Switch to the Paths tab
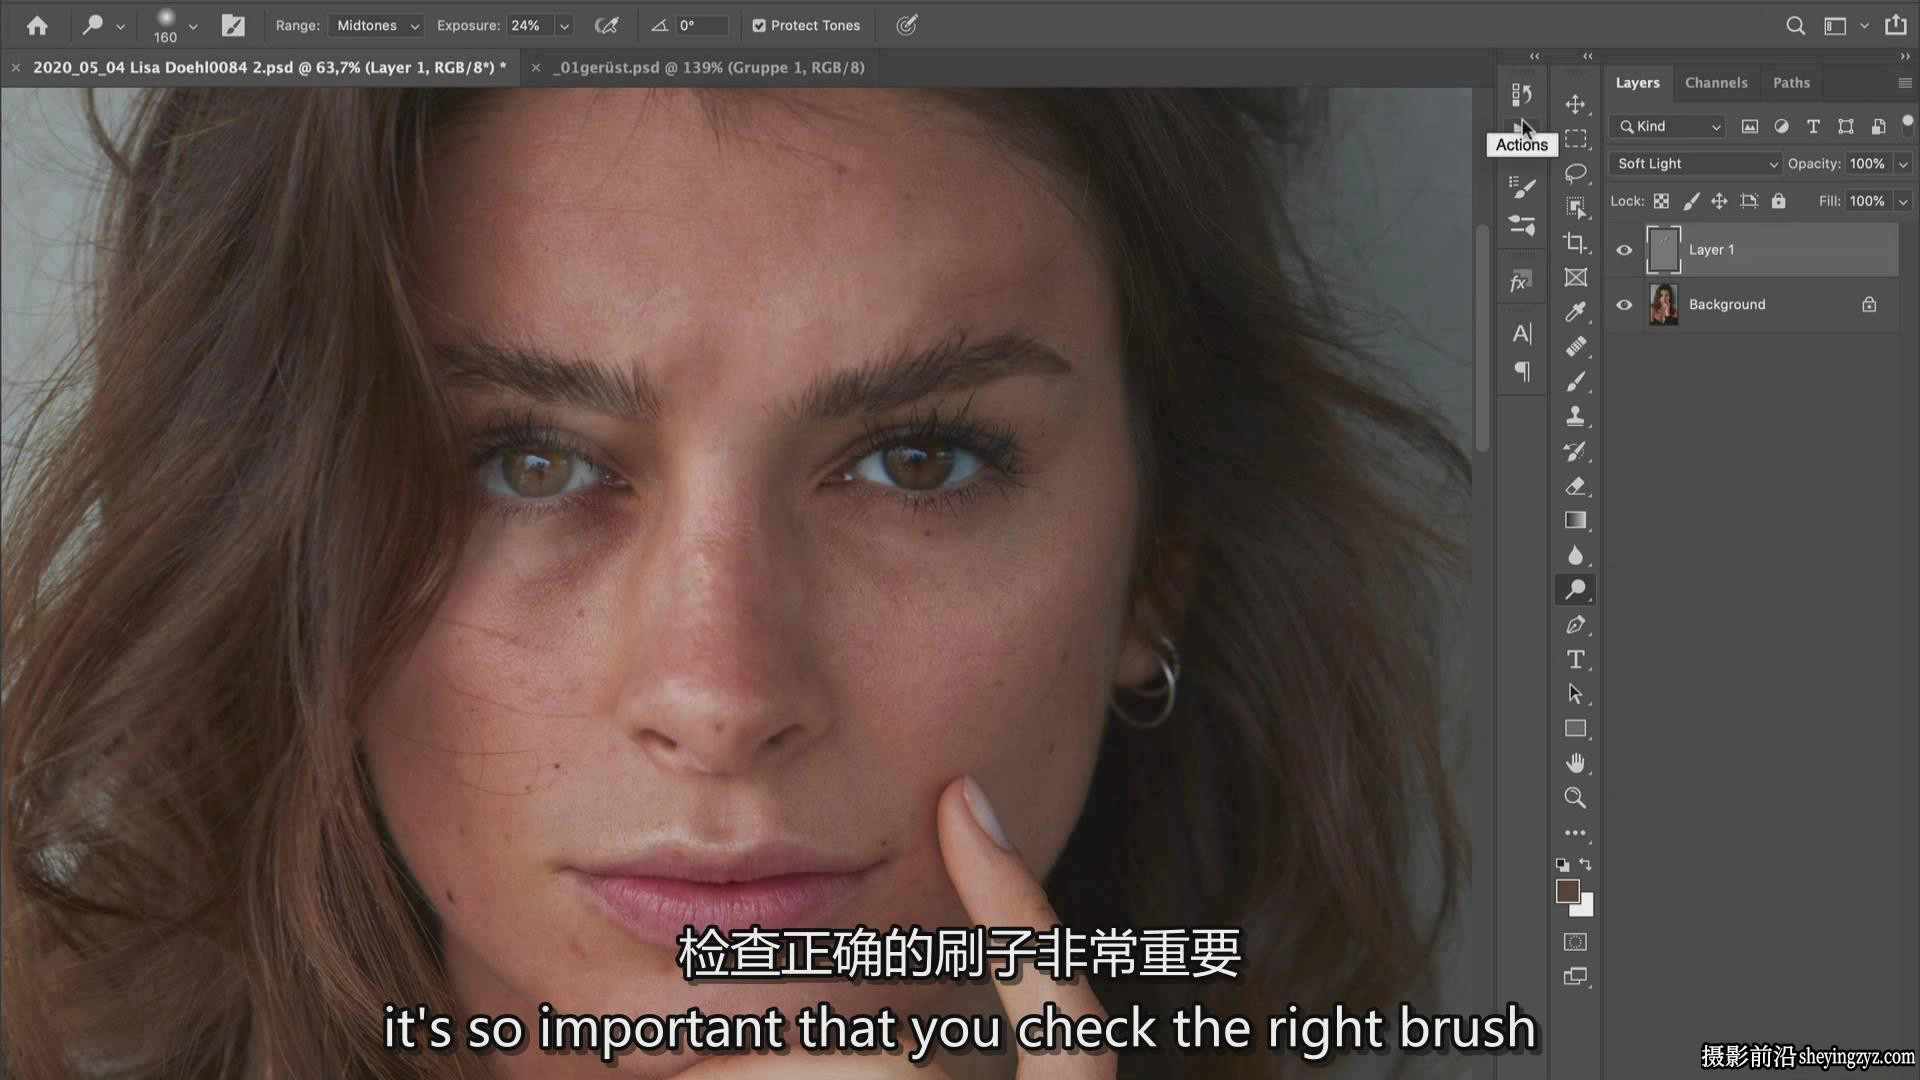 click(x=1791, y=83)
